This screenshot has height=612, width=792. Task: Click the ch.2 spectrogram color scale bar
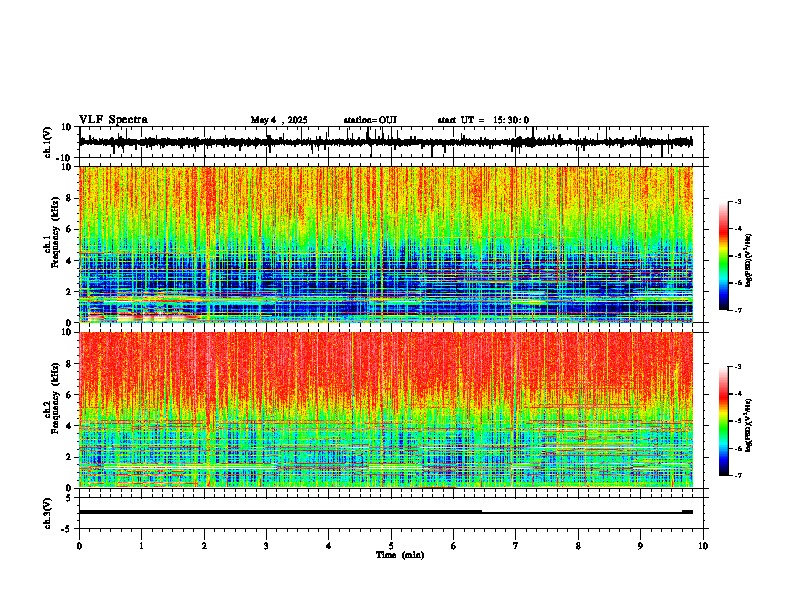(x=724, y=421)
